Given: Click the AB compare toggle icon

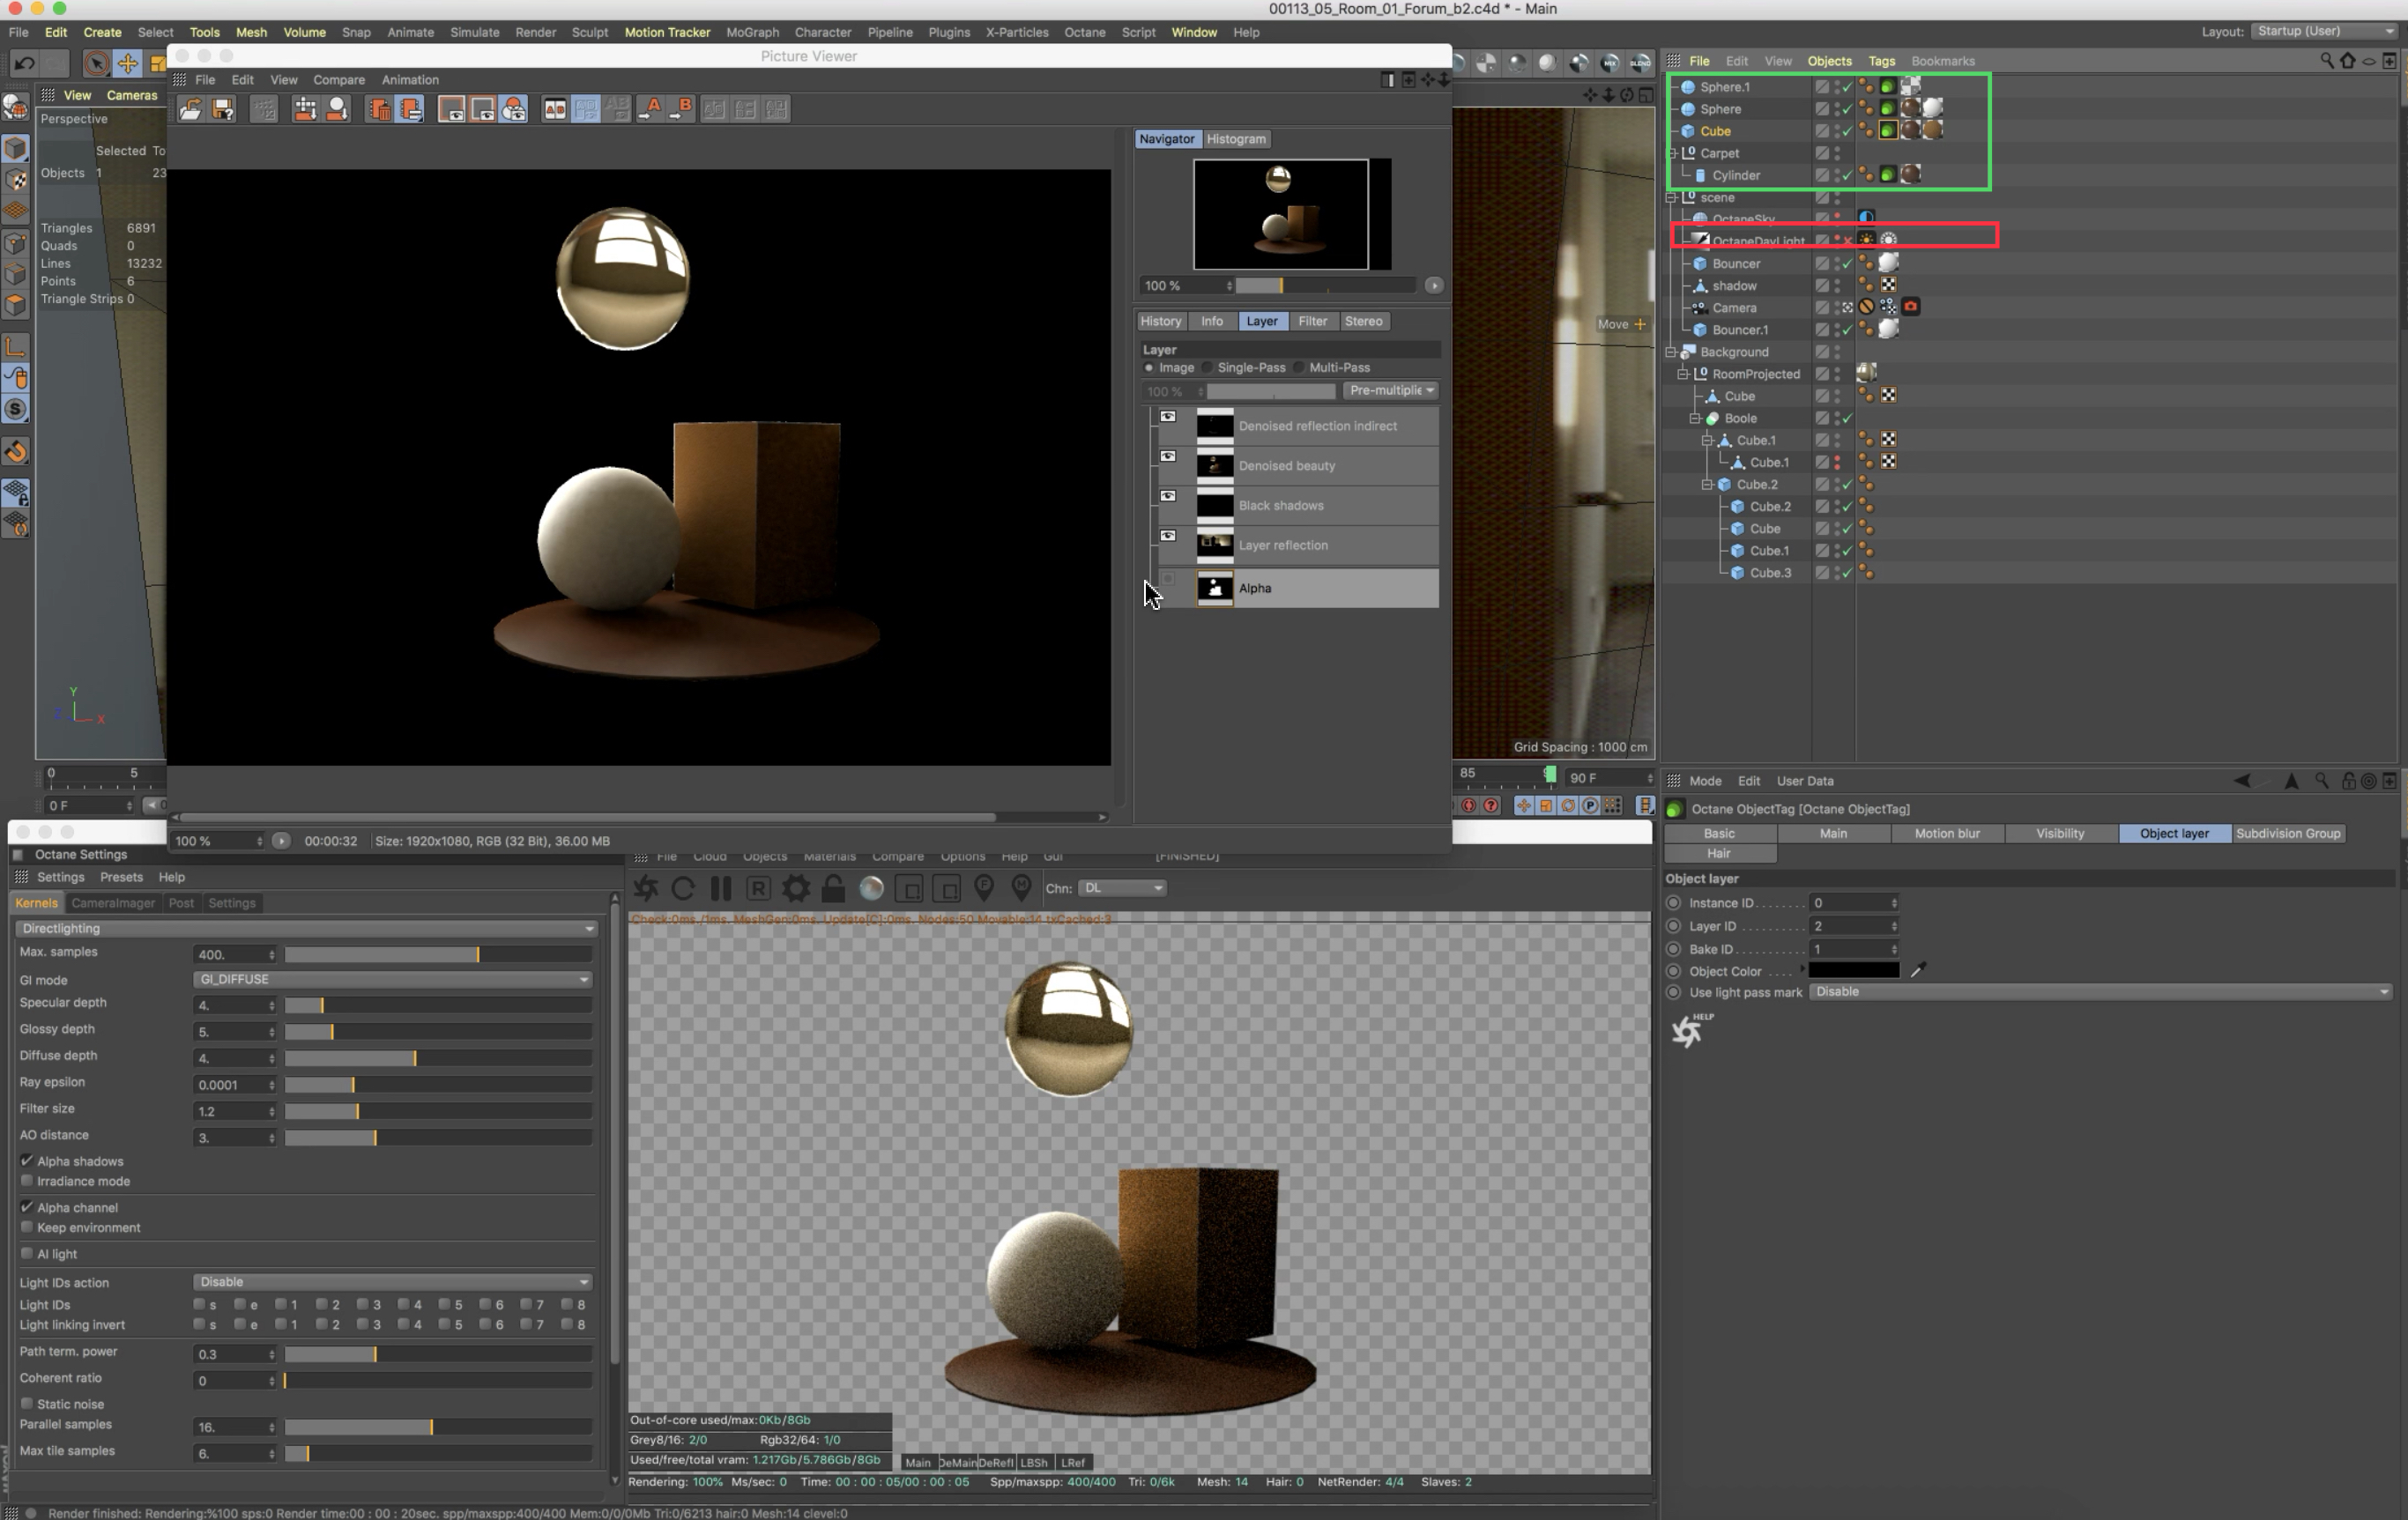Looking at the screenshot, I should click(x=555, y=109).
